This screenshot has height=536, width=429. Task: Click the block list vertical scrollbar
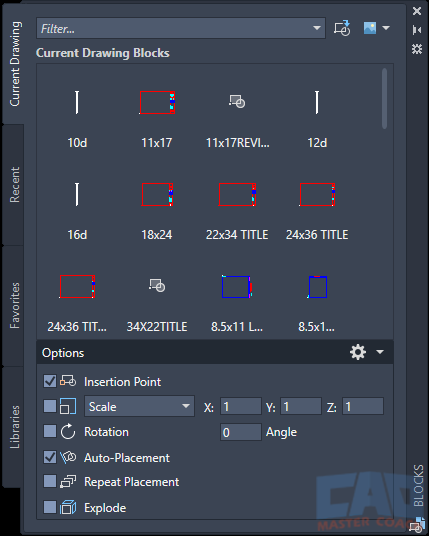pos(385,98)
